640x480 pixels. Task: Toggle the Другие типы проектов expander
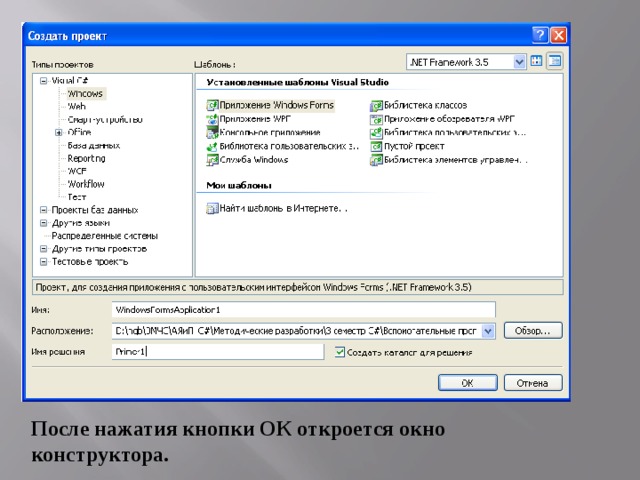click(43, 249)
